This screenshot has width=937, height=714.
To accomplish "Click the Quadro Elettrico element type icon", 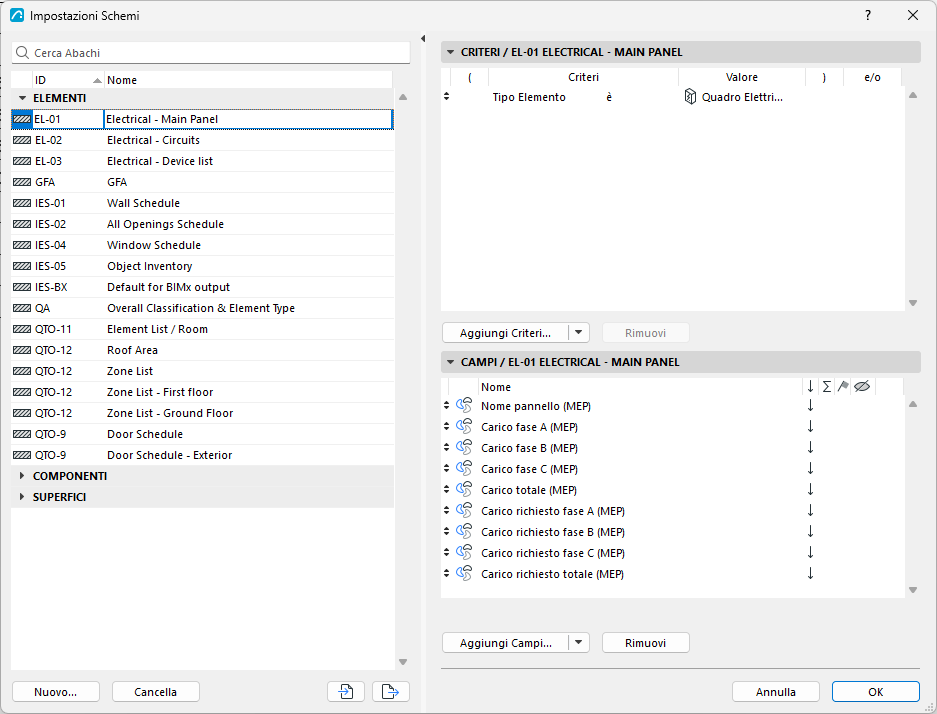I will point(690,97).
